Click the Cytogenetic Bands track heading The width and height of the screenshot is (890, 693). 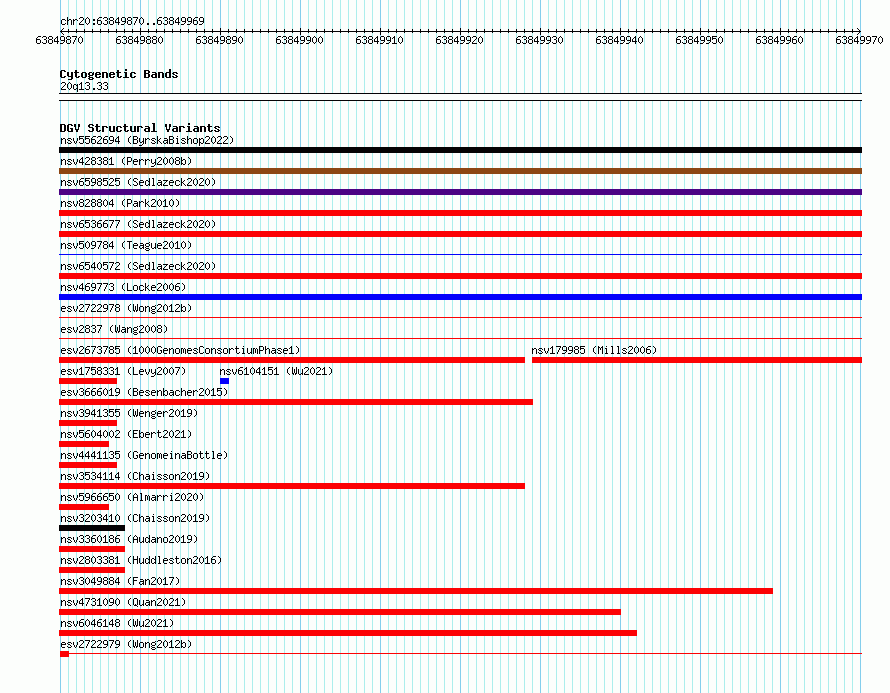pyautogui.click(x=119, y=74)
